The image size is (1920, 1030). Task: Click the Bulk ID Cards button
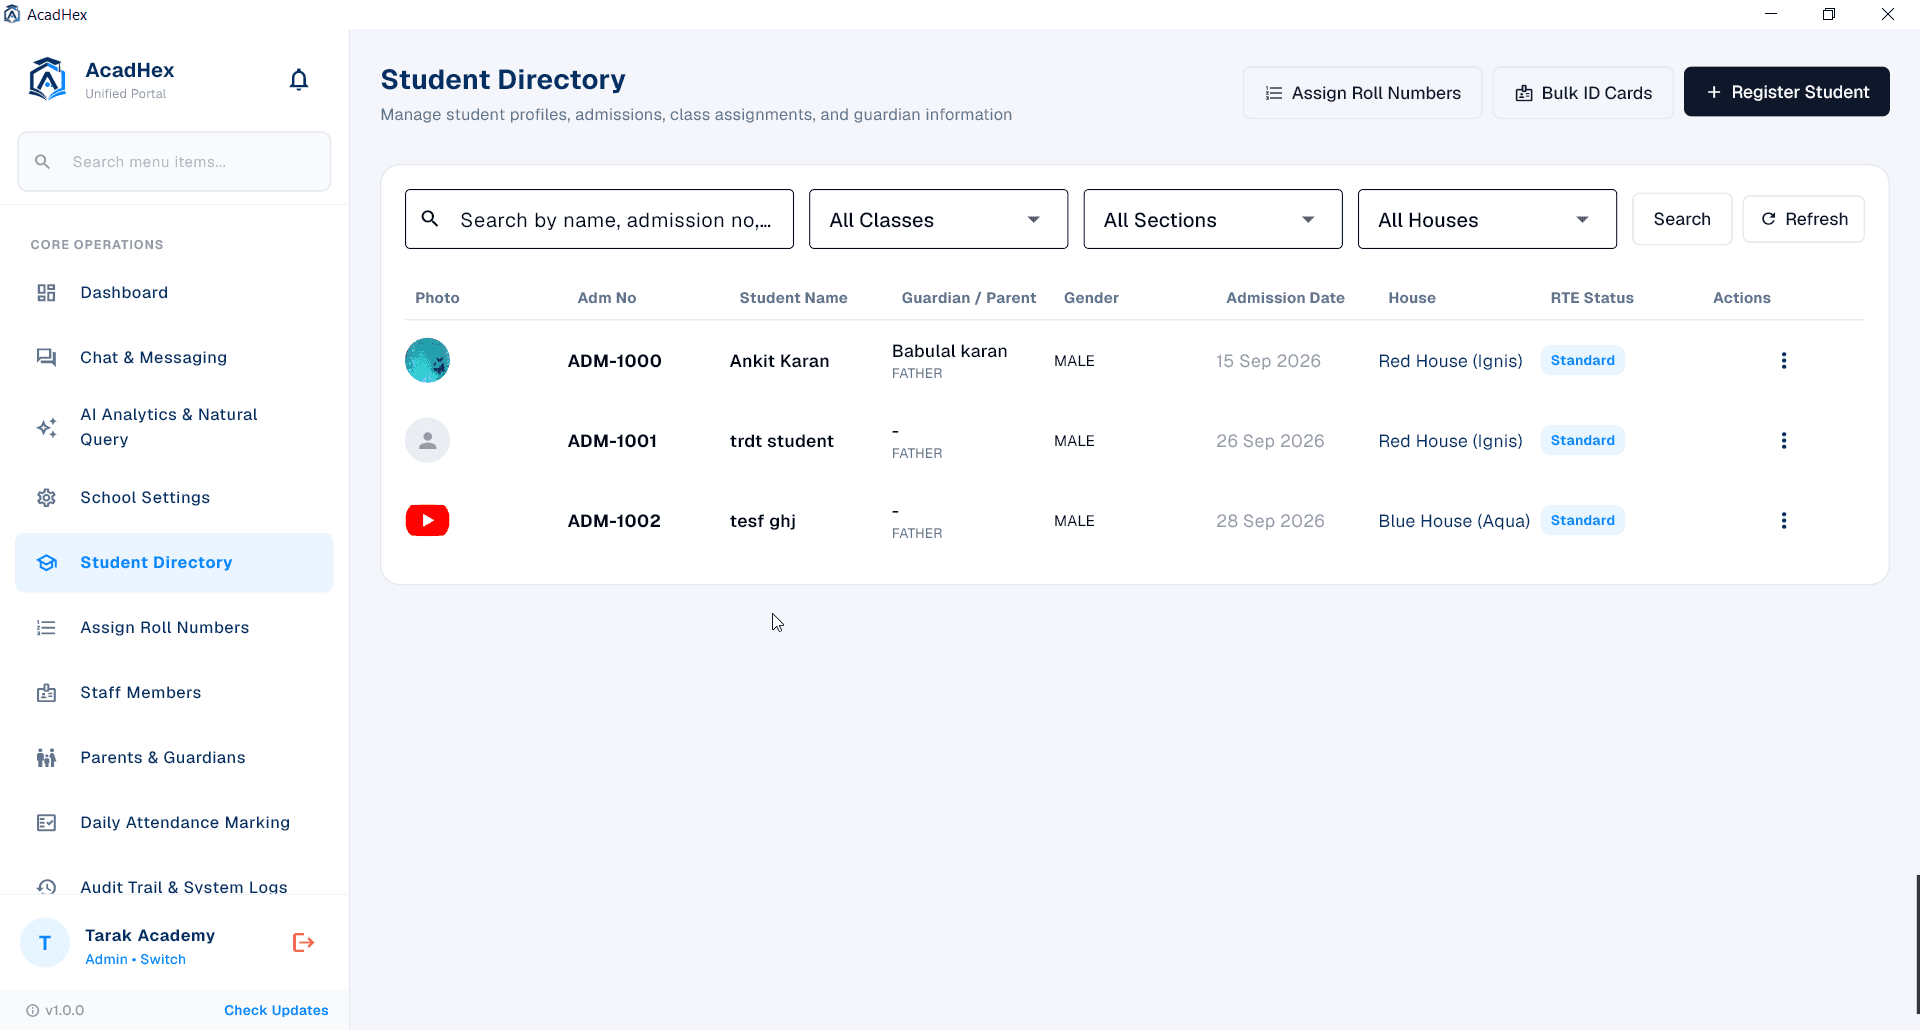click(x=1583, y=93)
